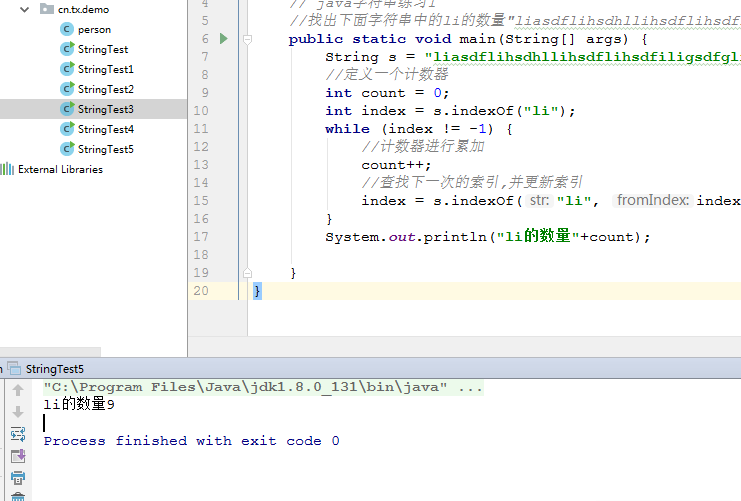This screenshot has width=741, height=501.
Task: Open StringTest5 in project tree
Action: coord(105,149)
